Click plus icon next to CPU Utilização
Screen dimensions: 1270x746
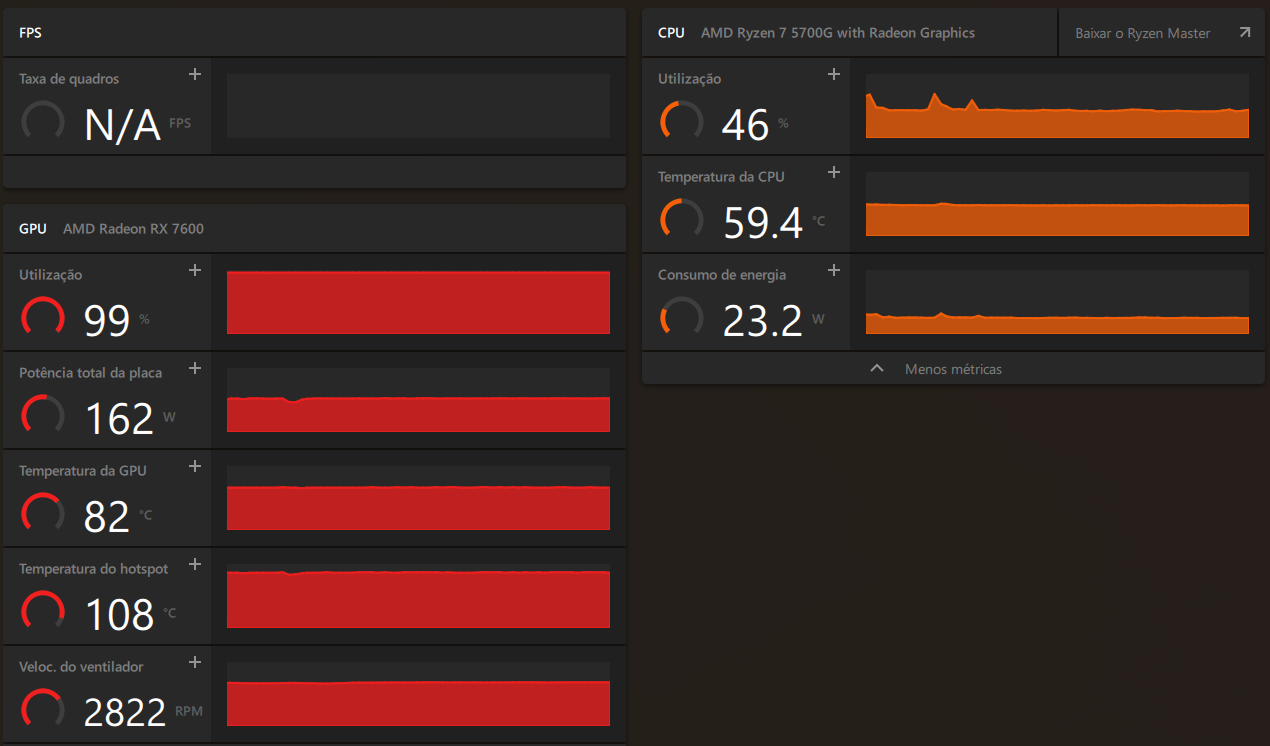tap(834, 74)
